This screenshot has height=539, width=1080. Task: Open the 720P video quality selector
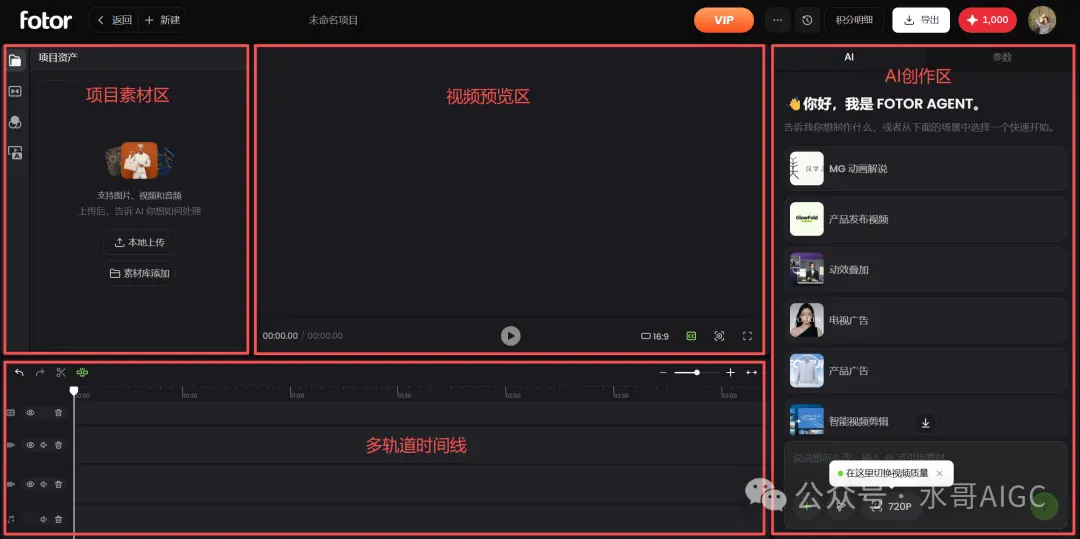click(x=891, y=507)
